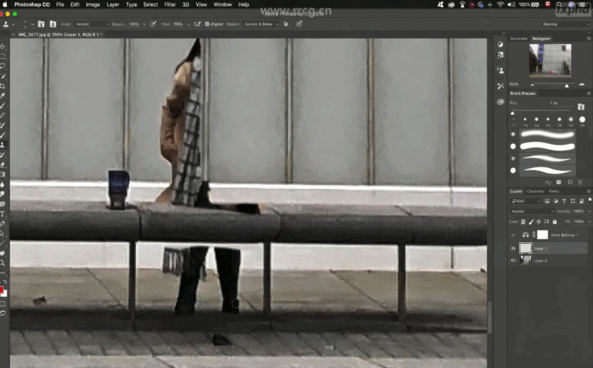Select the Move tool

[3, 47]
